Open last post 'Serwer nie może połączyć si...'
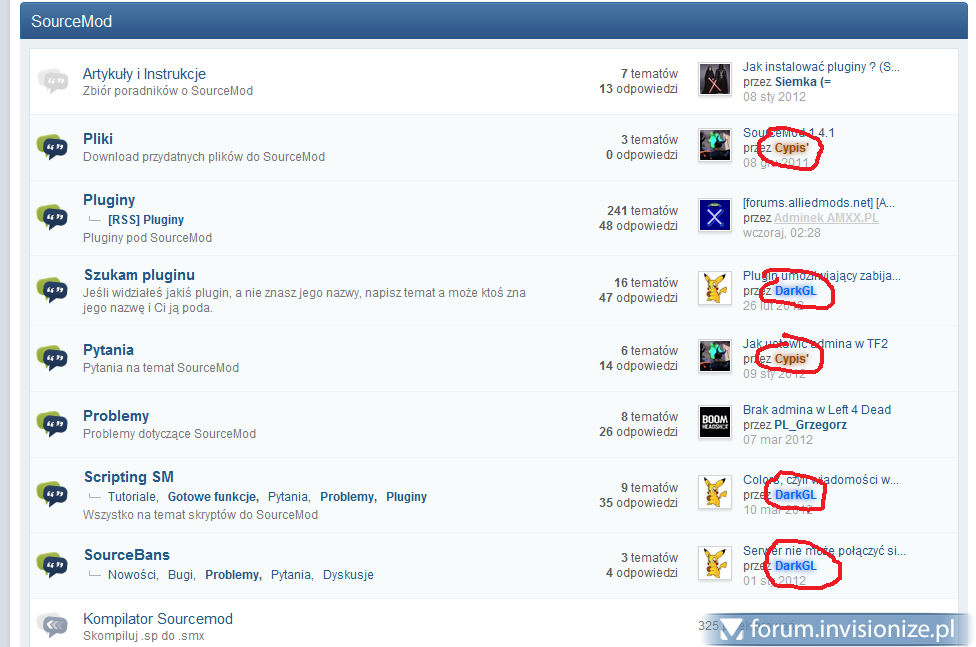The width and height of the screenshot is (976, 647). click(x=824, y=550)
